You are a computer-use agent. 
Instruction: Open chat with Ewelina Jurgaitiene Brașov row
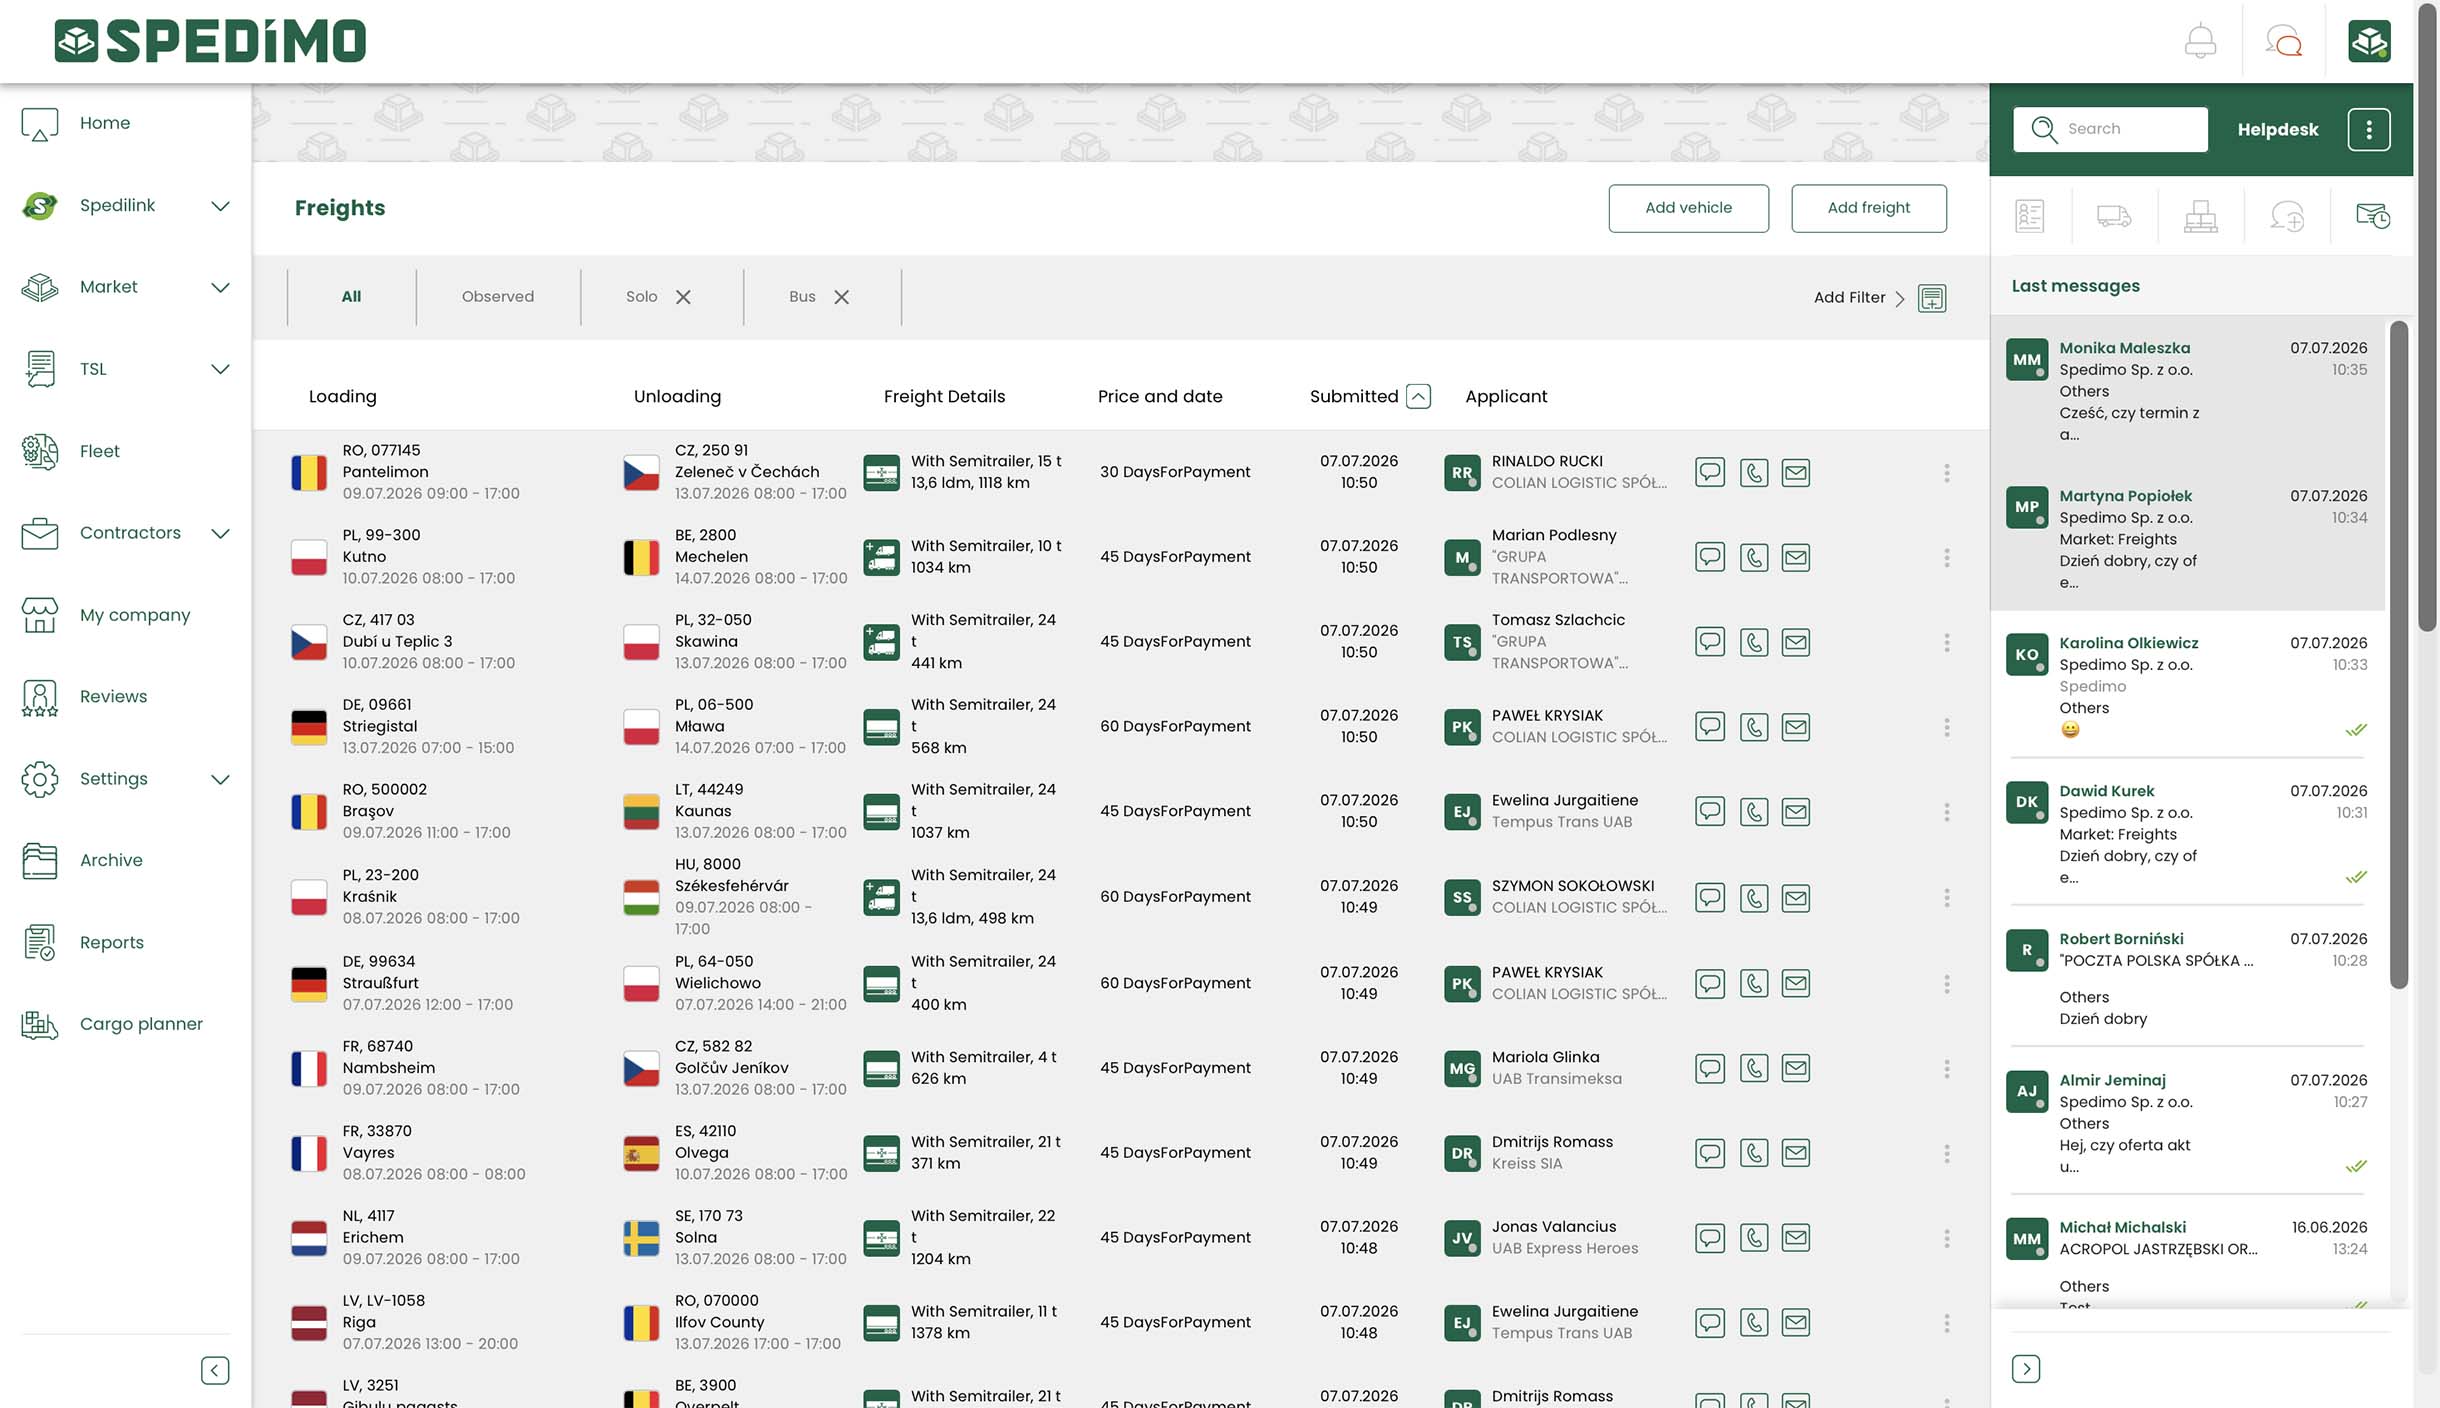click(1710, 811)
